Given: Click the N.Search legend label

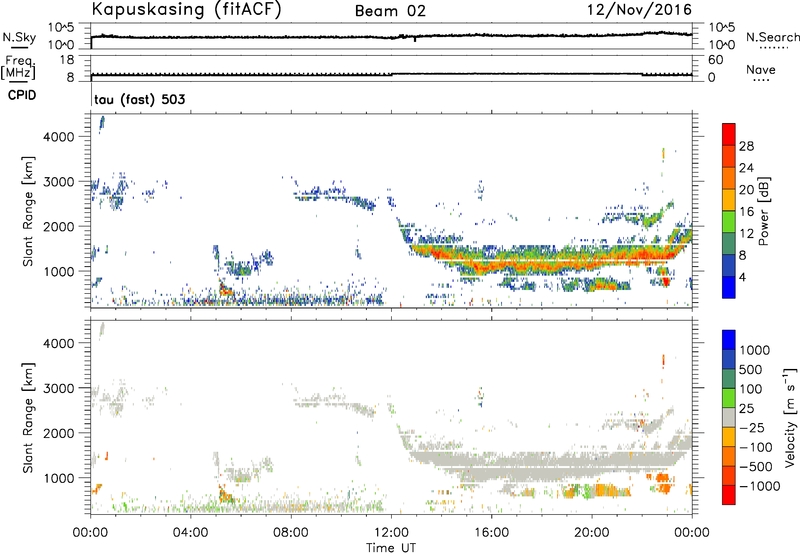Looking at the screenshot, I should point(772,37).
